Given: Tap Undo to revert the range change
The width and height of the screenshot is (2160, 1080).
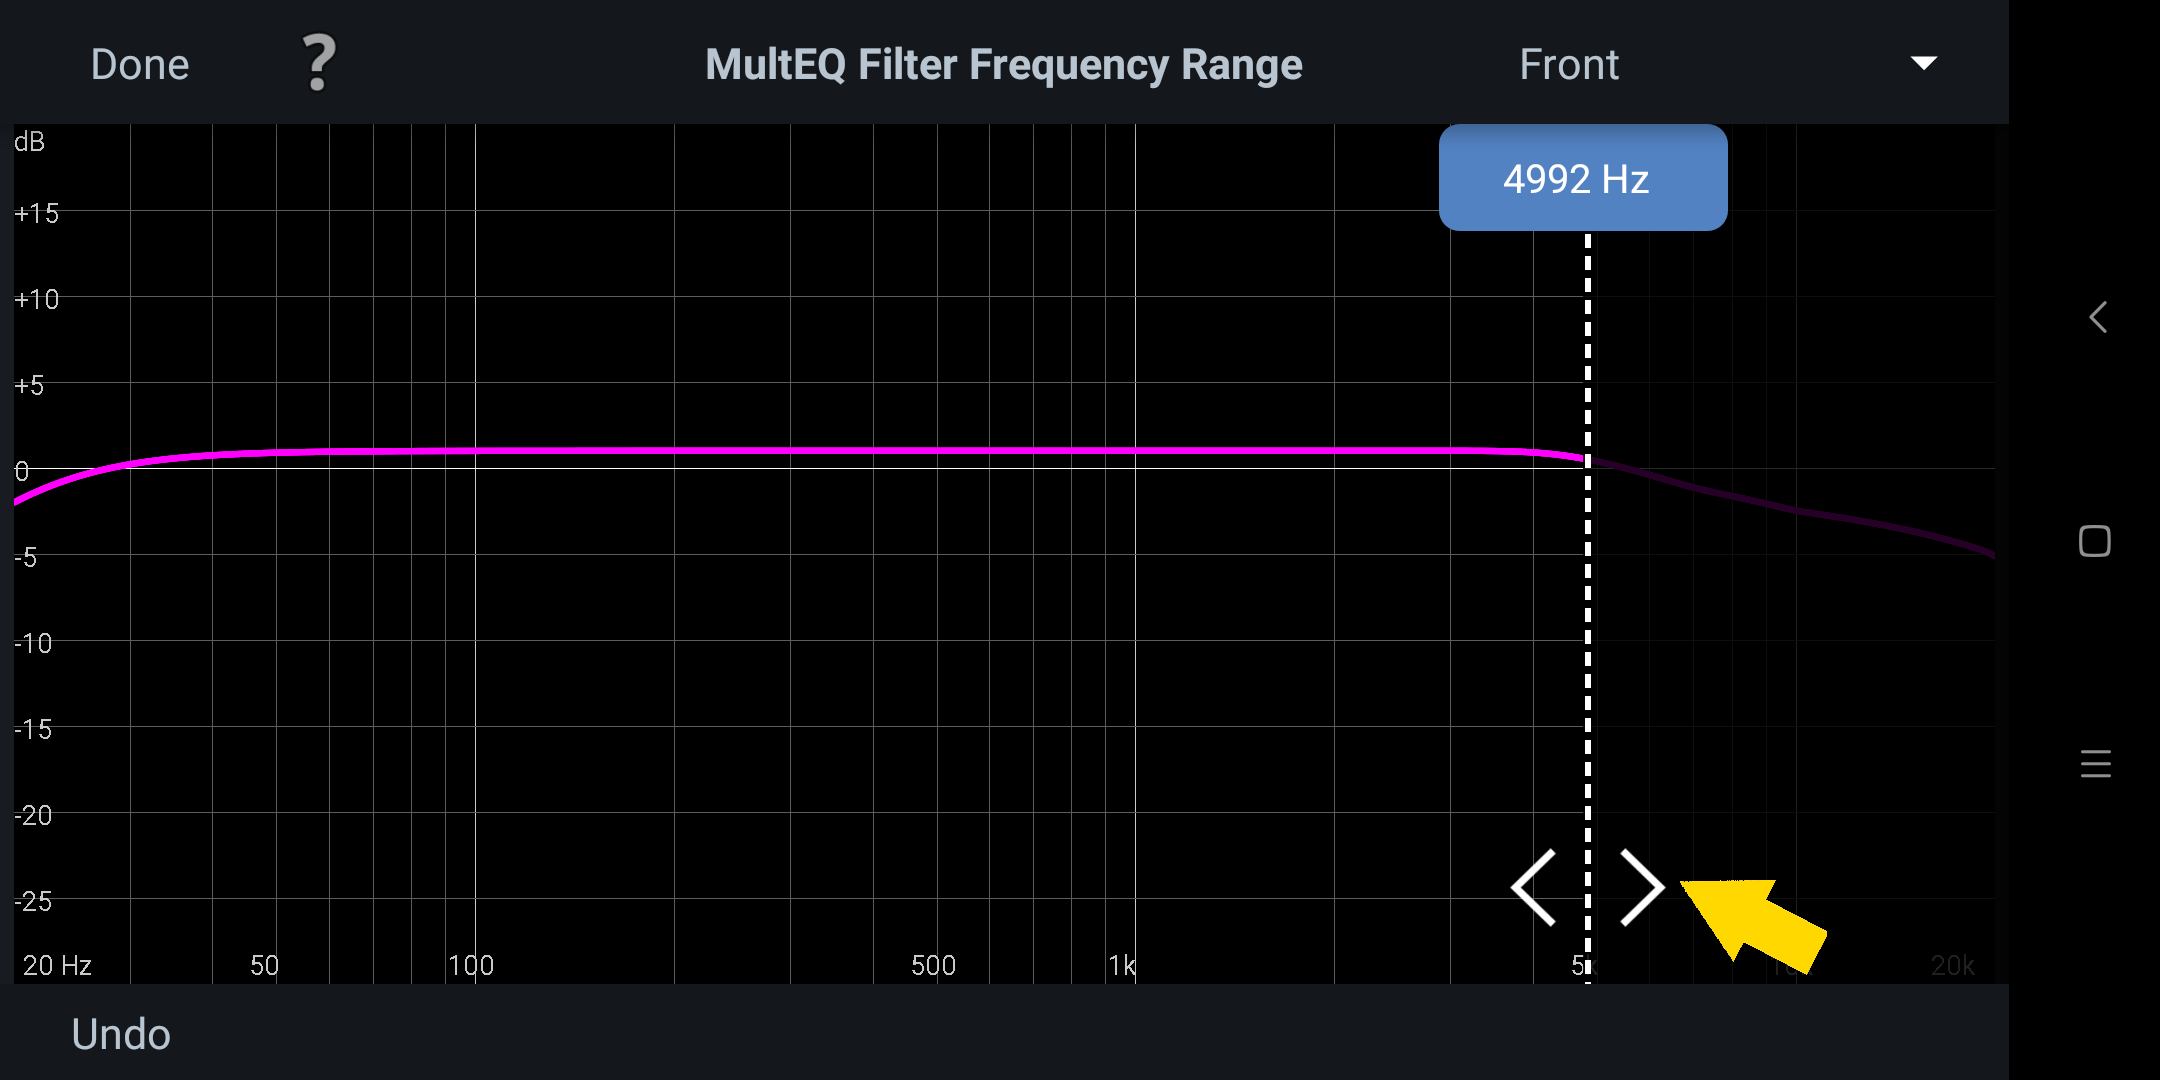Looking at the screenshot, I should 121,1034.
